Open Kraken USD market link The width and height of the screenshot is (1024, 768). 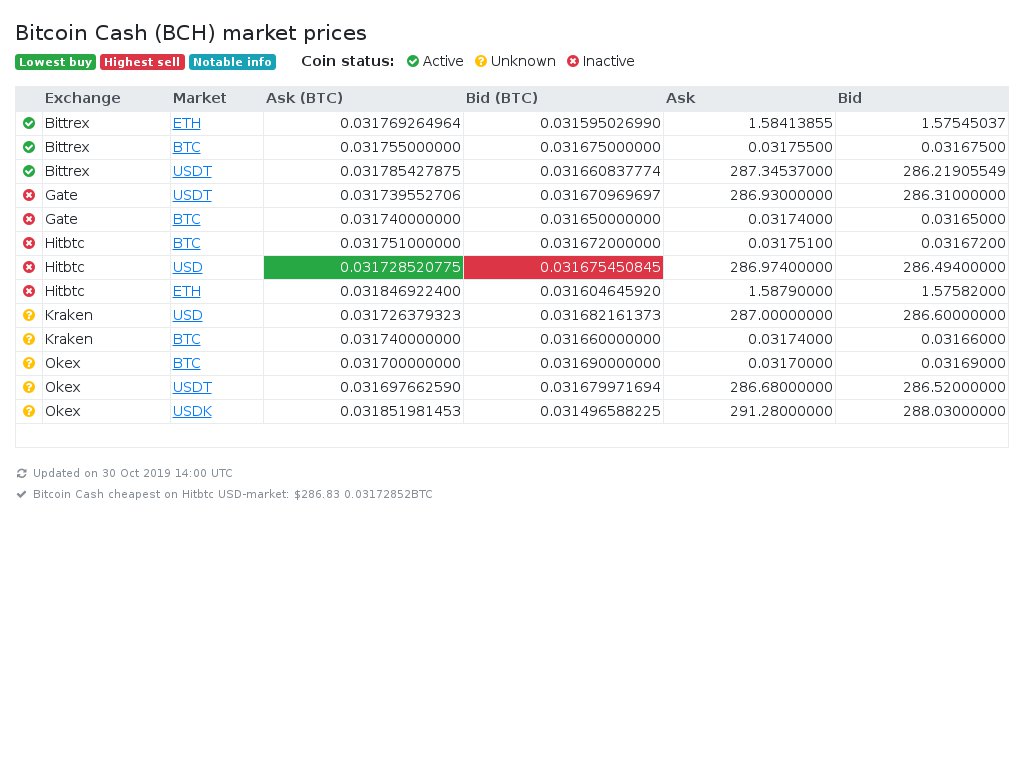(x=187, y=315)
